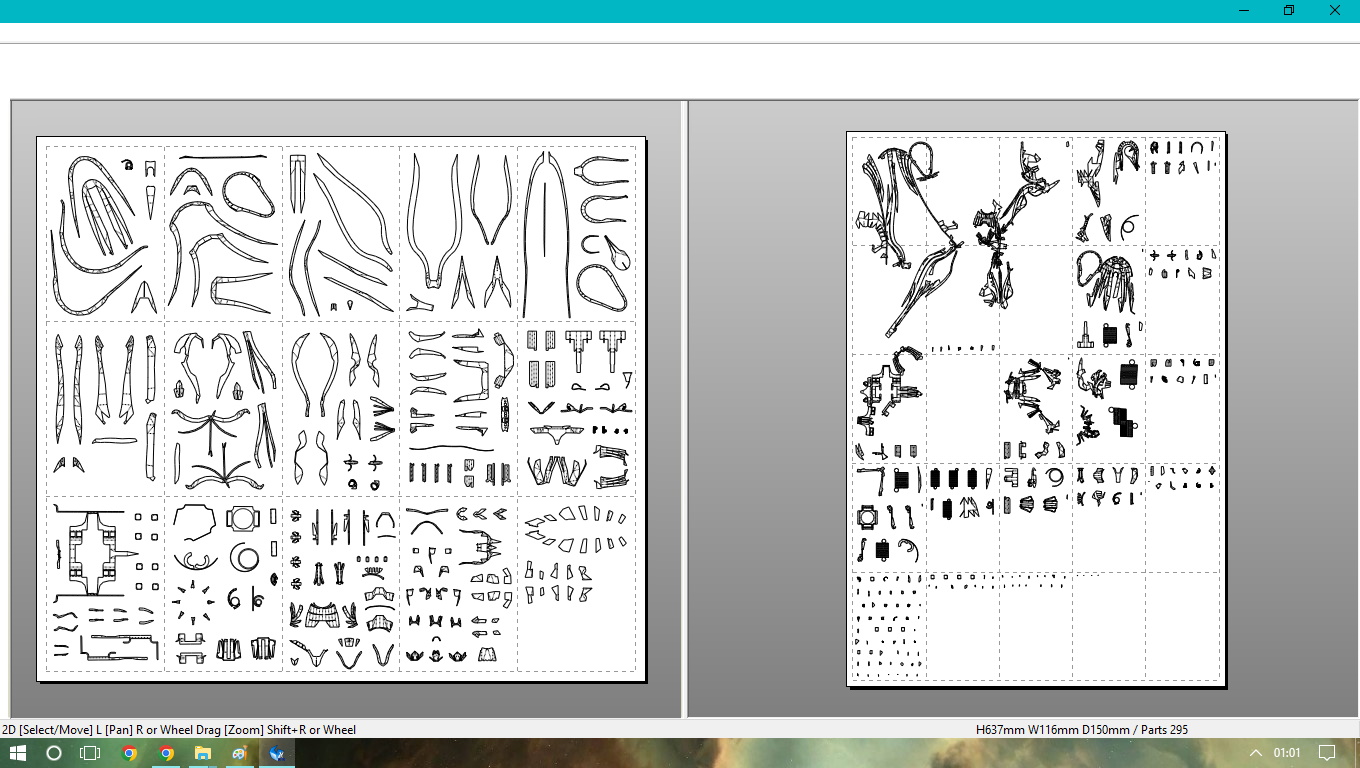Open the paint palette app on taskbar

[x=239, y=753]
